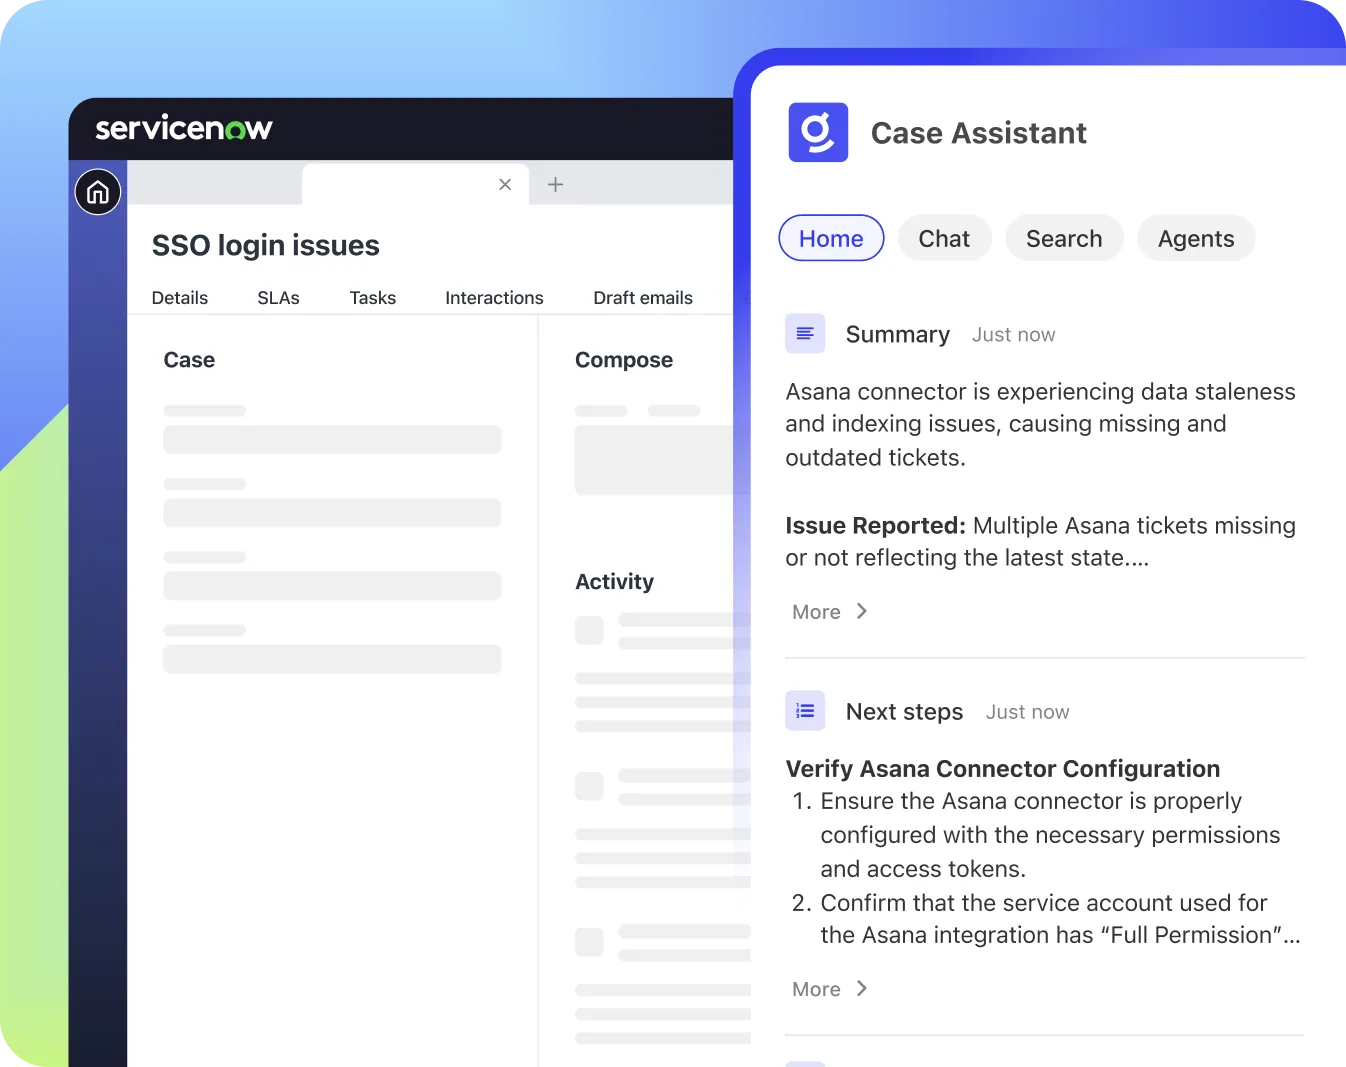Click the first Activity entry avatar
The height and width of the screenshot is (1067, 1346).
point(589,630)
